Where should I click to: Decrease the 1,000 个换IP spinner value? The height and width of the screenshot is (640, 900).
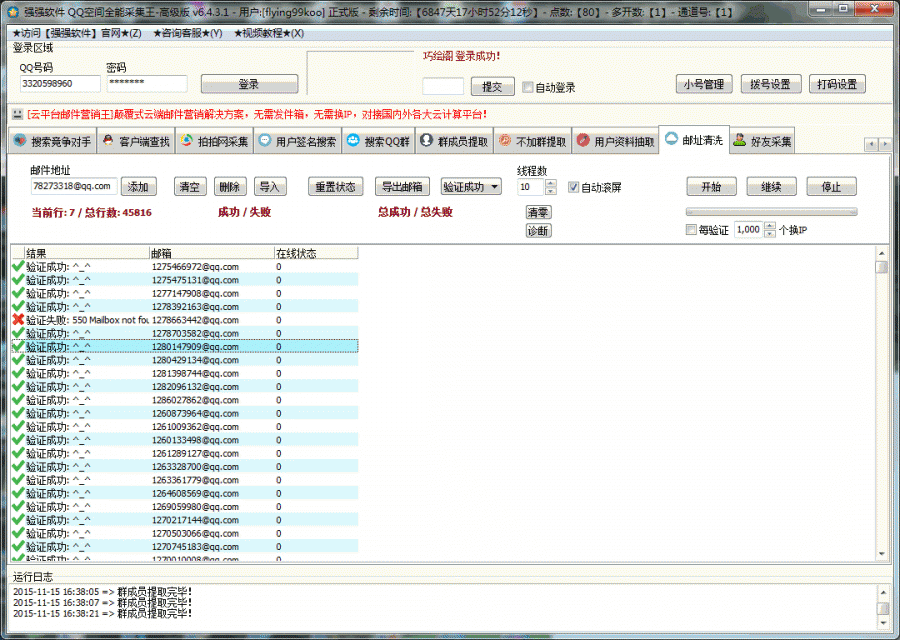770,234
